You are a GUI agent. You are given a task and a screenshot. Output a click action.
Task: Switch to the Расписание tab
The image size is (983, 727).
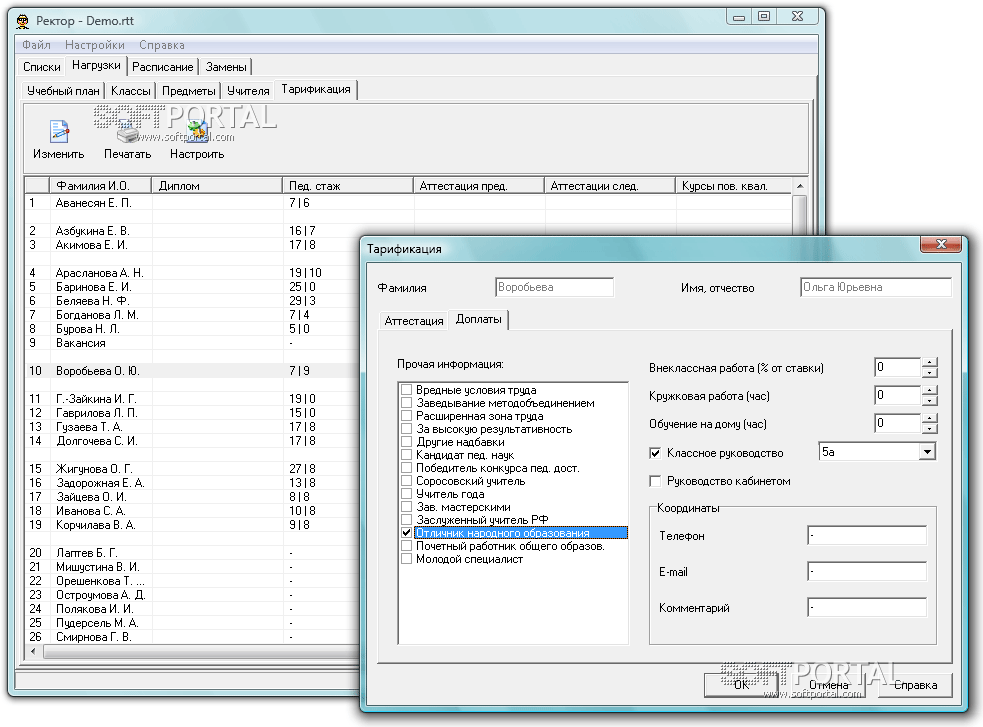162,67
